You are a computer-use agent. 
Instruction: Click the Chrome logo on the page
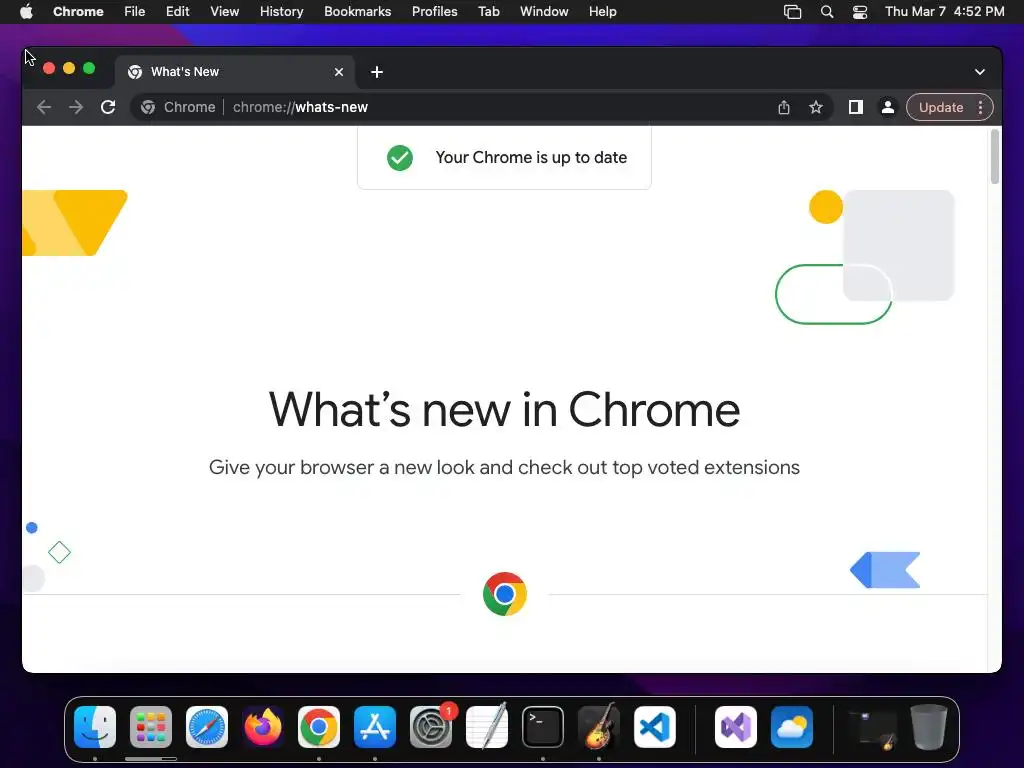(505, 594)
